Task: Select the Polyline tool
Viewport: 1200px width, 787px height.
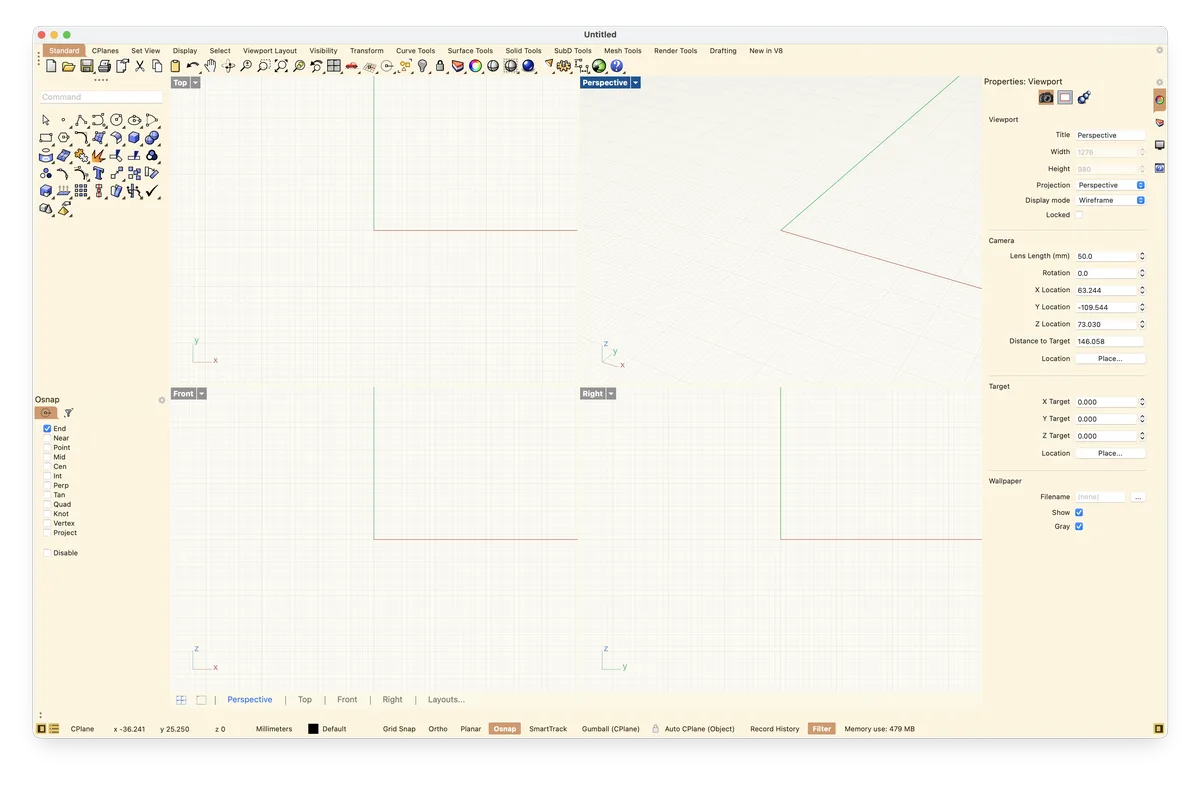Action: (81, 120)
